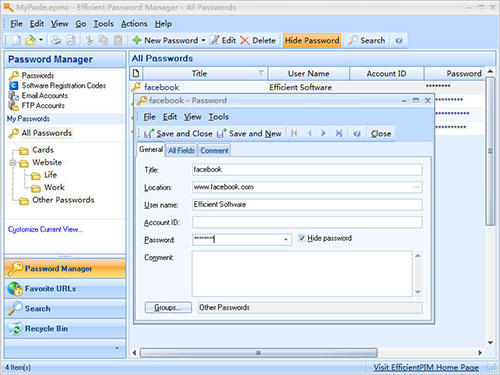Screen dimensions: 500x375
Task: Select Passwords in the sidebar list
Action: (x=37, y=76)
